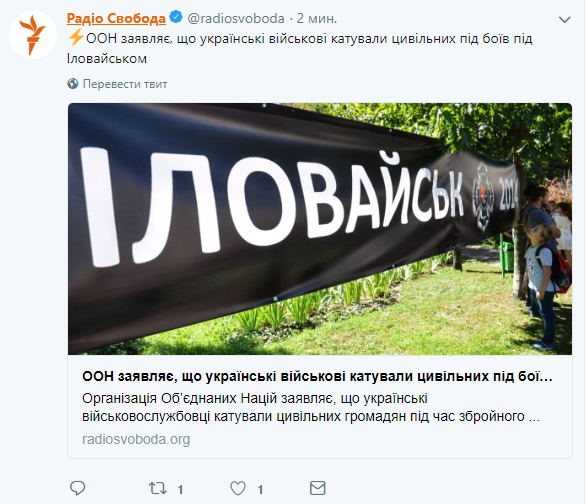Click the like count number
Image resolution: width=585 pixels, height=504 pixels.
pos(260,489)
